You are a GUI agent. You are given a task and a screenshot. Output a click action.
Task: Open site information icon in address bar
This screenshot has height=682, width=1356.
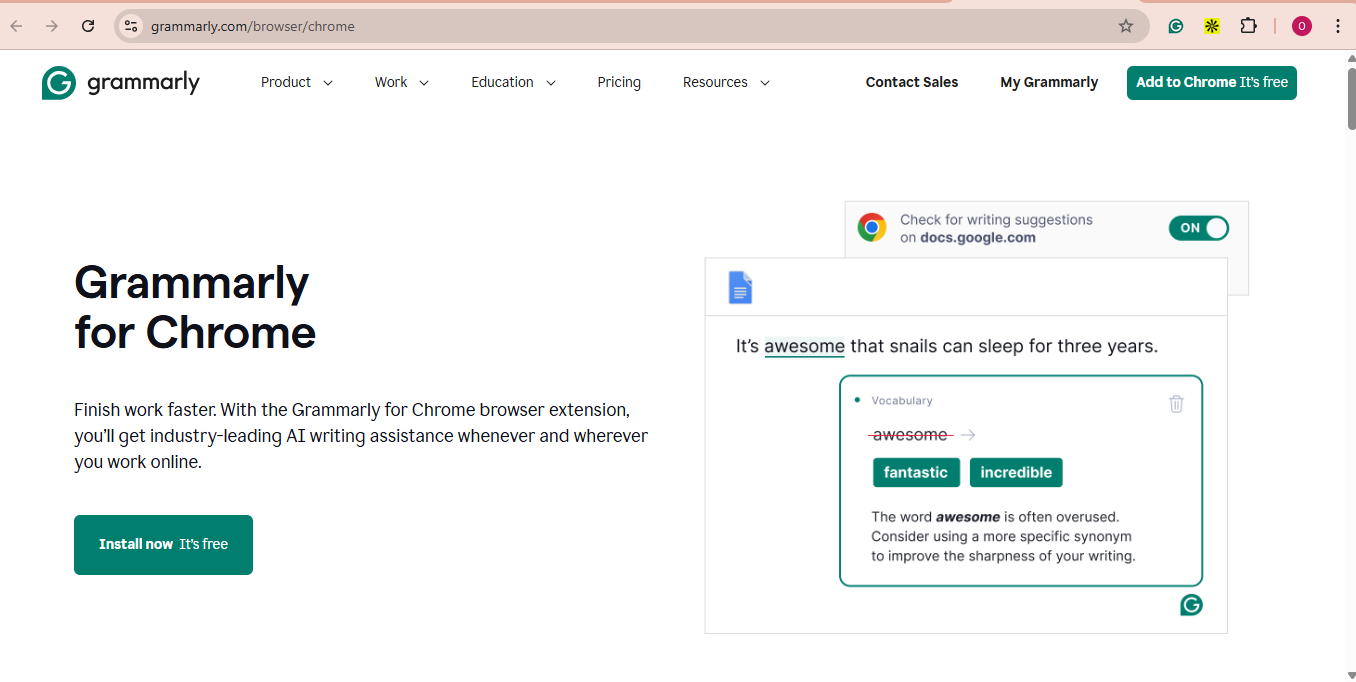click(x=131, y=26)
